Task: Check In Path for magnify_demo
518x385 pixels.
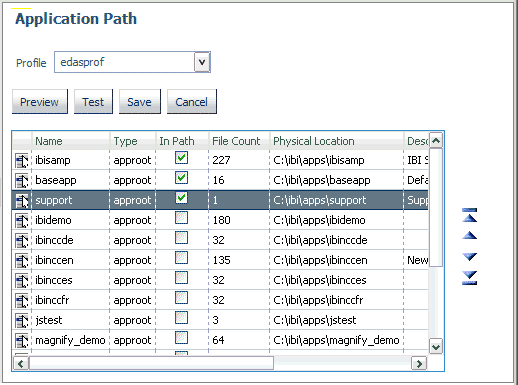Action: tap(181, 338)
